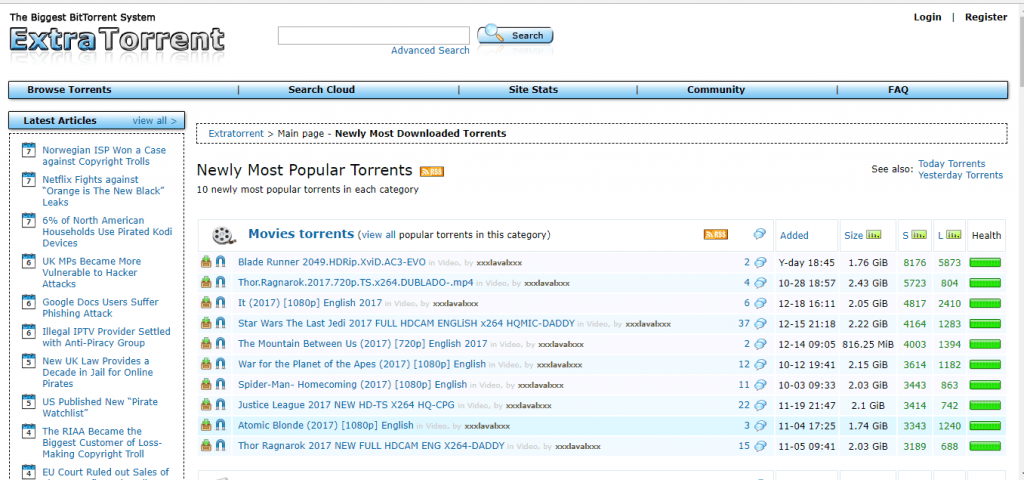The height and width of the screenshot is (480, 1024).
Task: Click the comments bubble icon in Movies header
Action: pyautogui.click(x=760, y=234)
